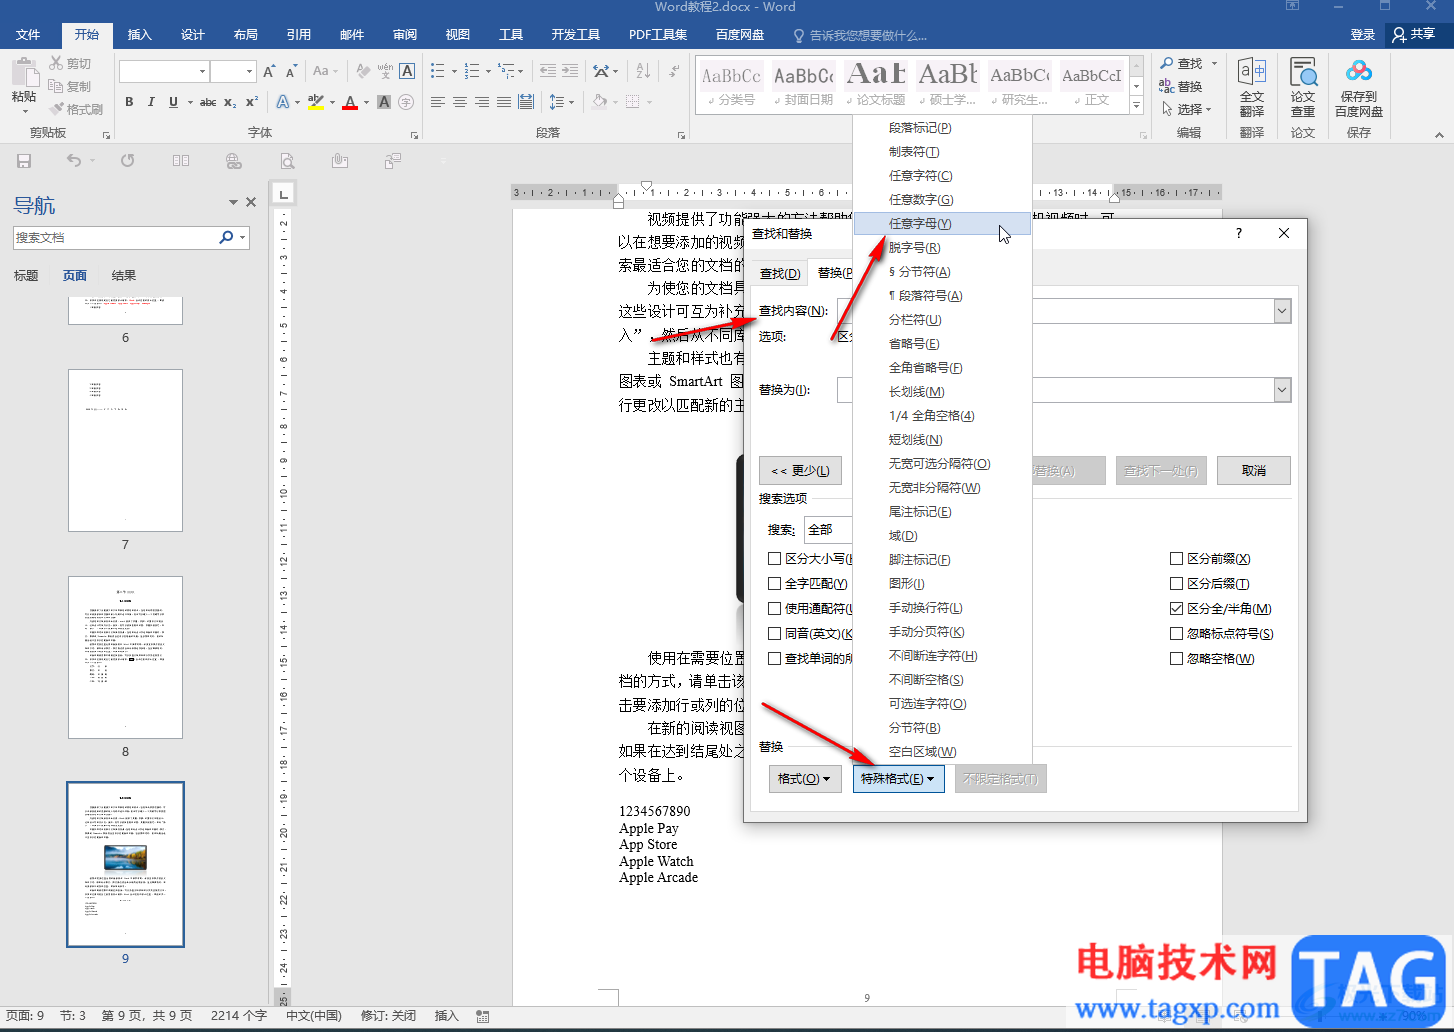Open the 文件 menu tab

pos(28,35)
